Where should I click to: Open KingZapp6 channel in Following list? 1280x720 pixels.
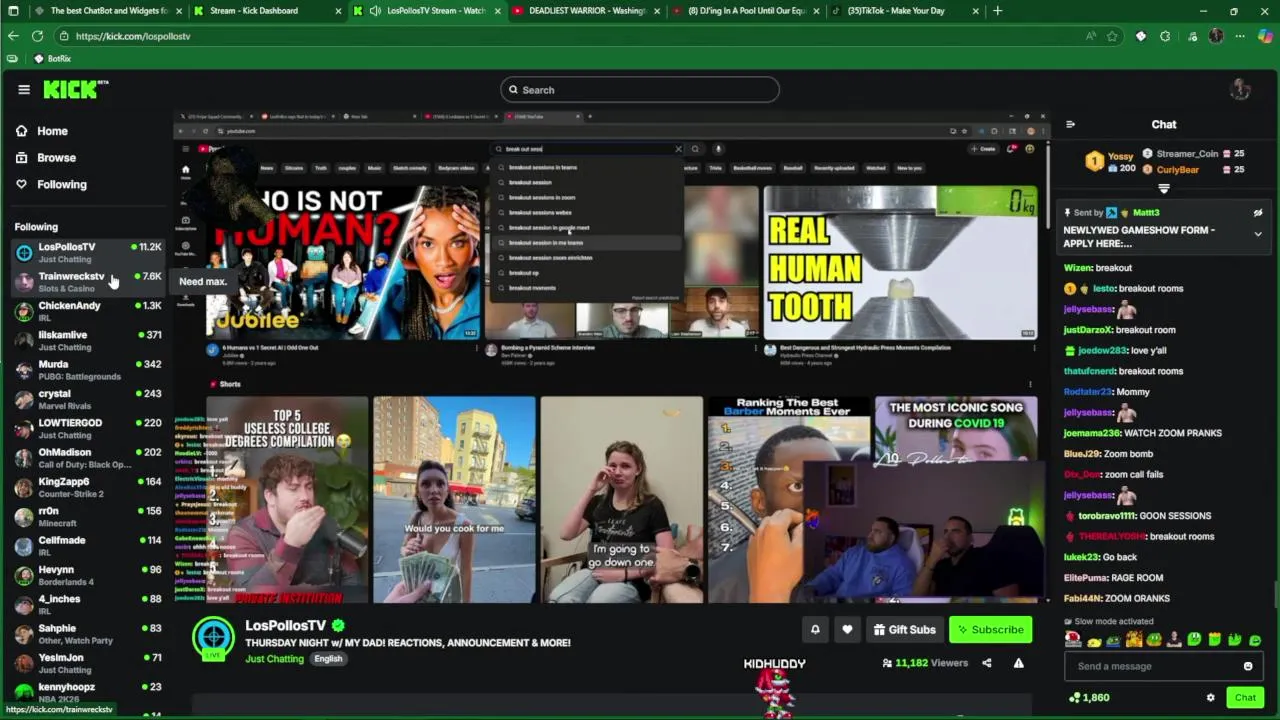88,487
